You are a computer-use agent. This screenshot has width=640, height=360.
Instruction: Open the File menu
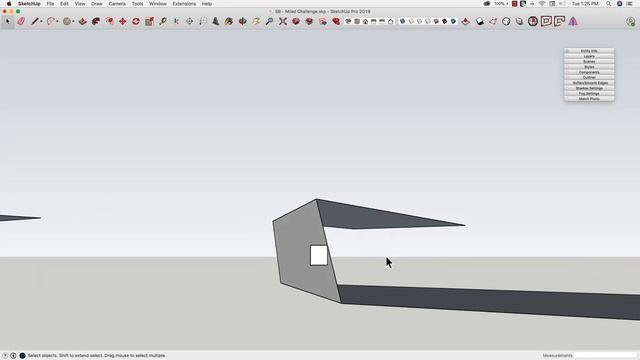pos(50,4)
